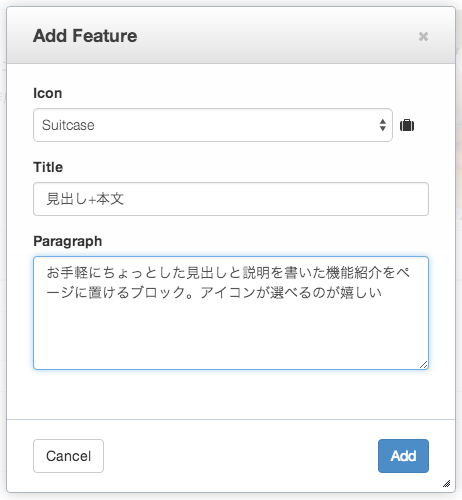
Task: Click the up-down arrows on Icon select
Action: point(383,125)
